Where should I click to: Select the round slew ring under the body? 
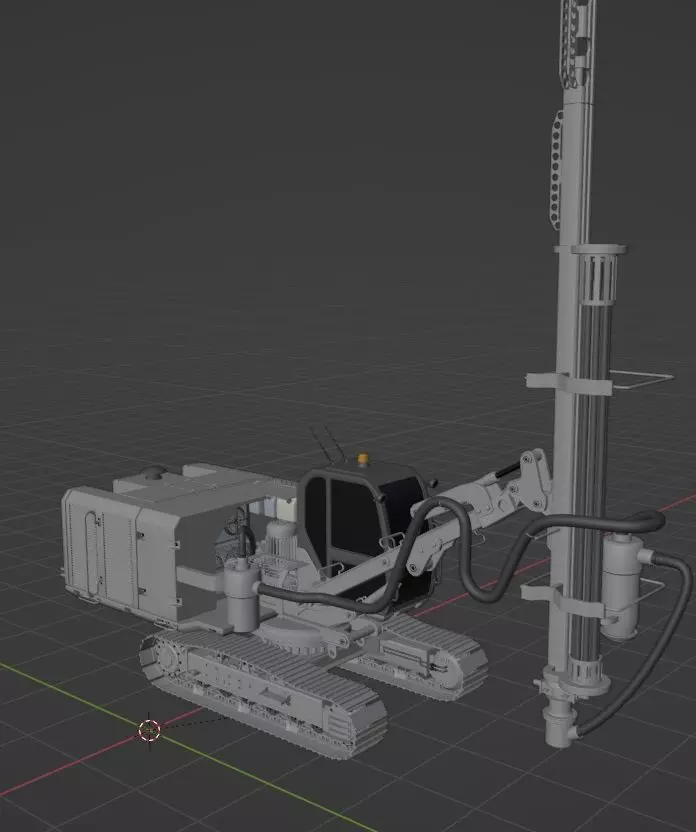[294, 639]
